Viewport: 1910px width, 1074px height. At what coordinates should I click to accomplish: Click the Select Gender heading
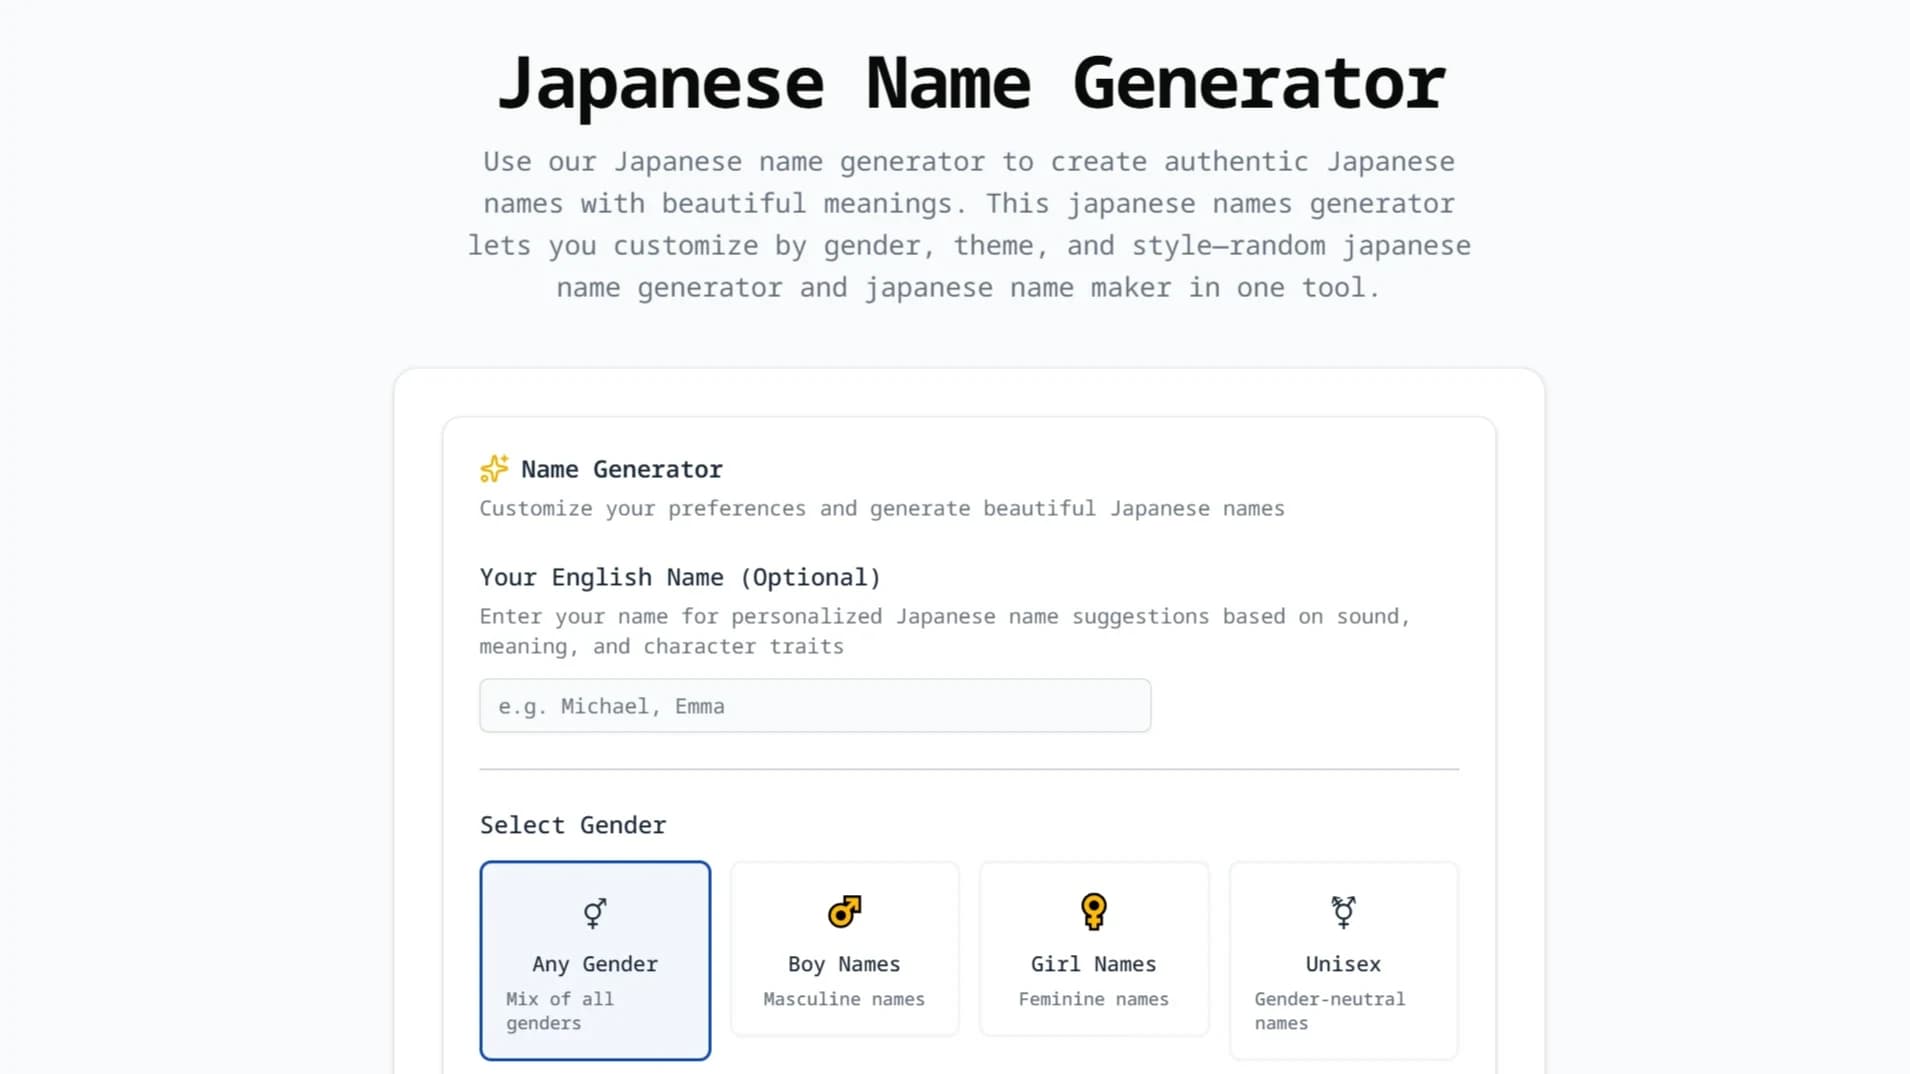(573, 825)
